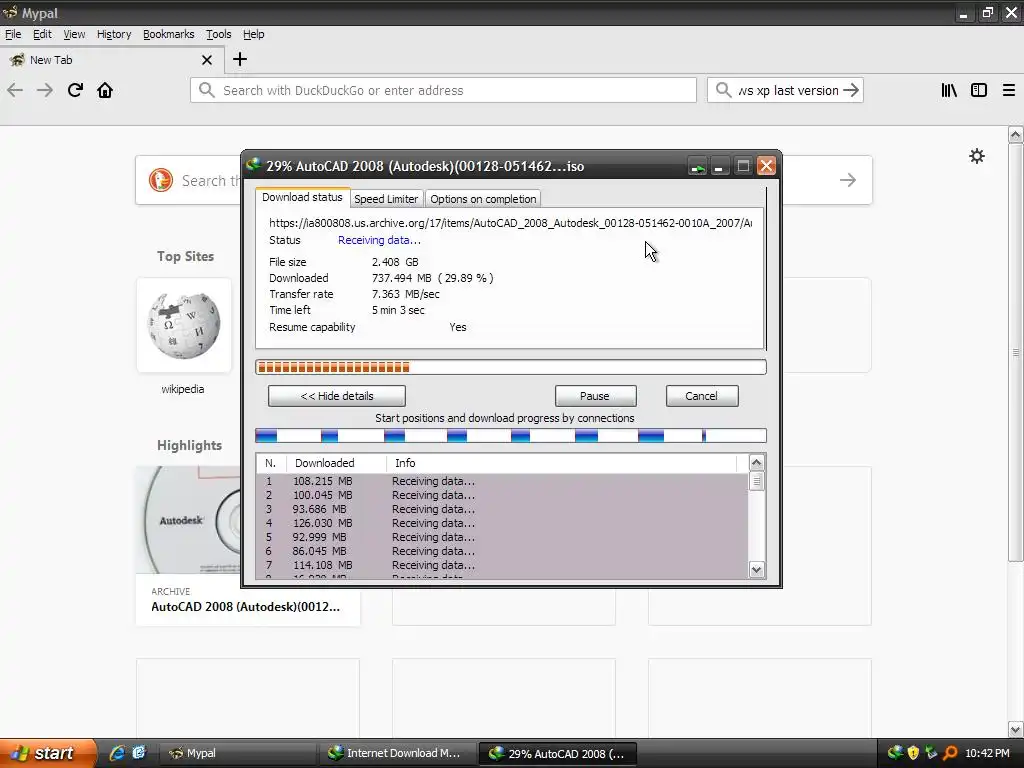Screen dimensions: 1024x768
Task: Open the home page via house icon
Action: coord(105,90)
